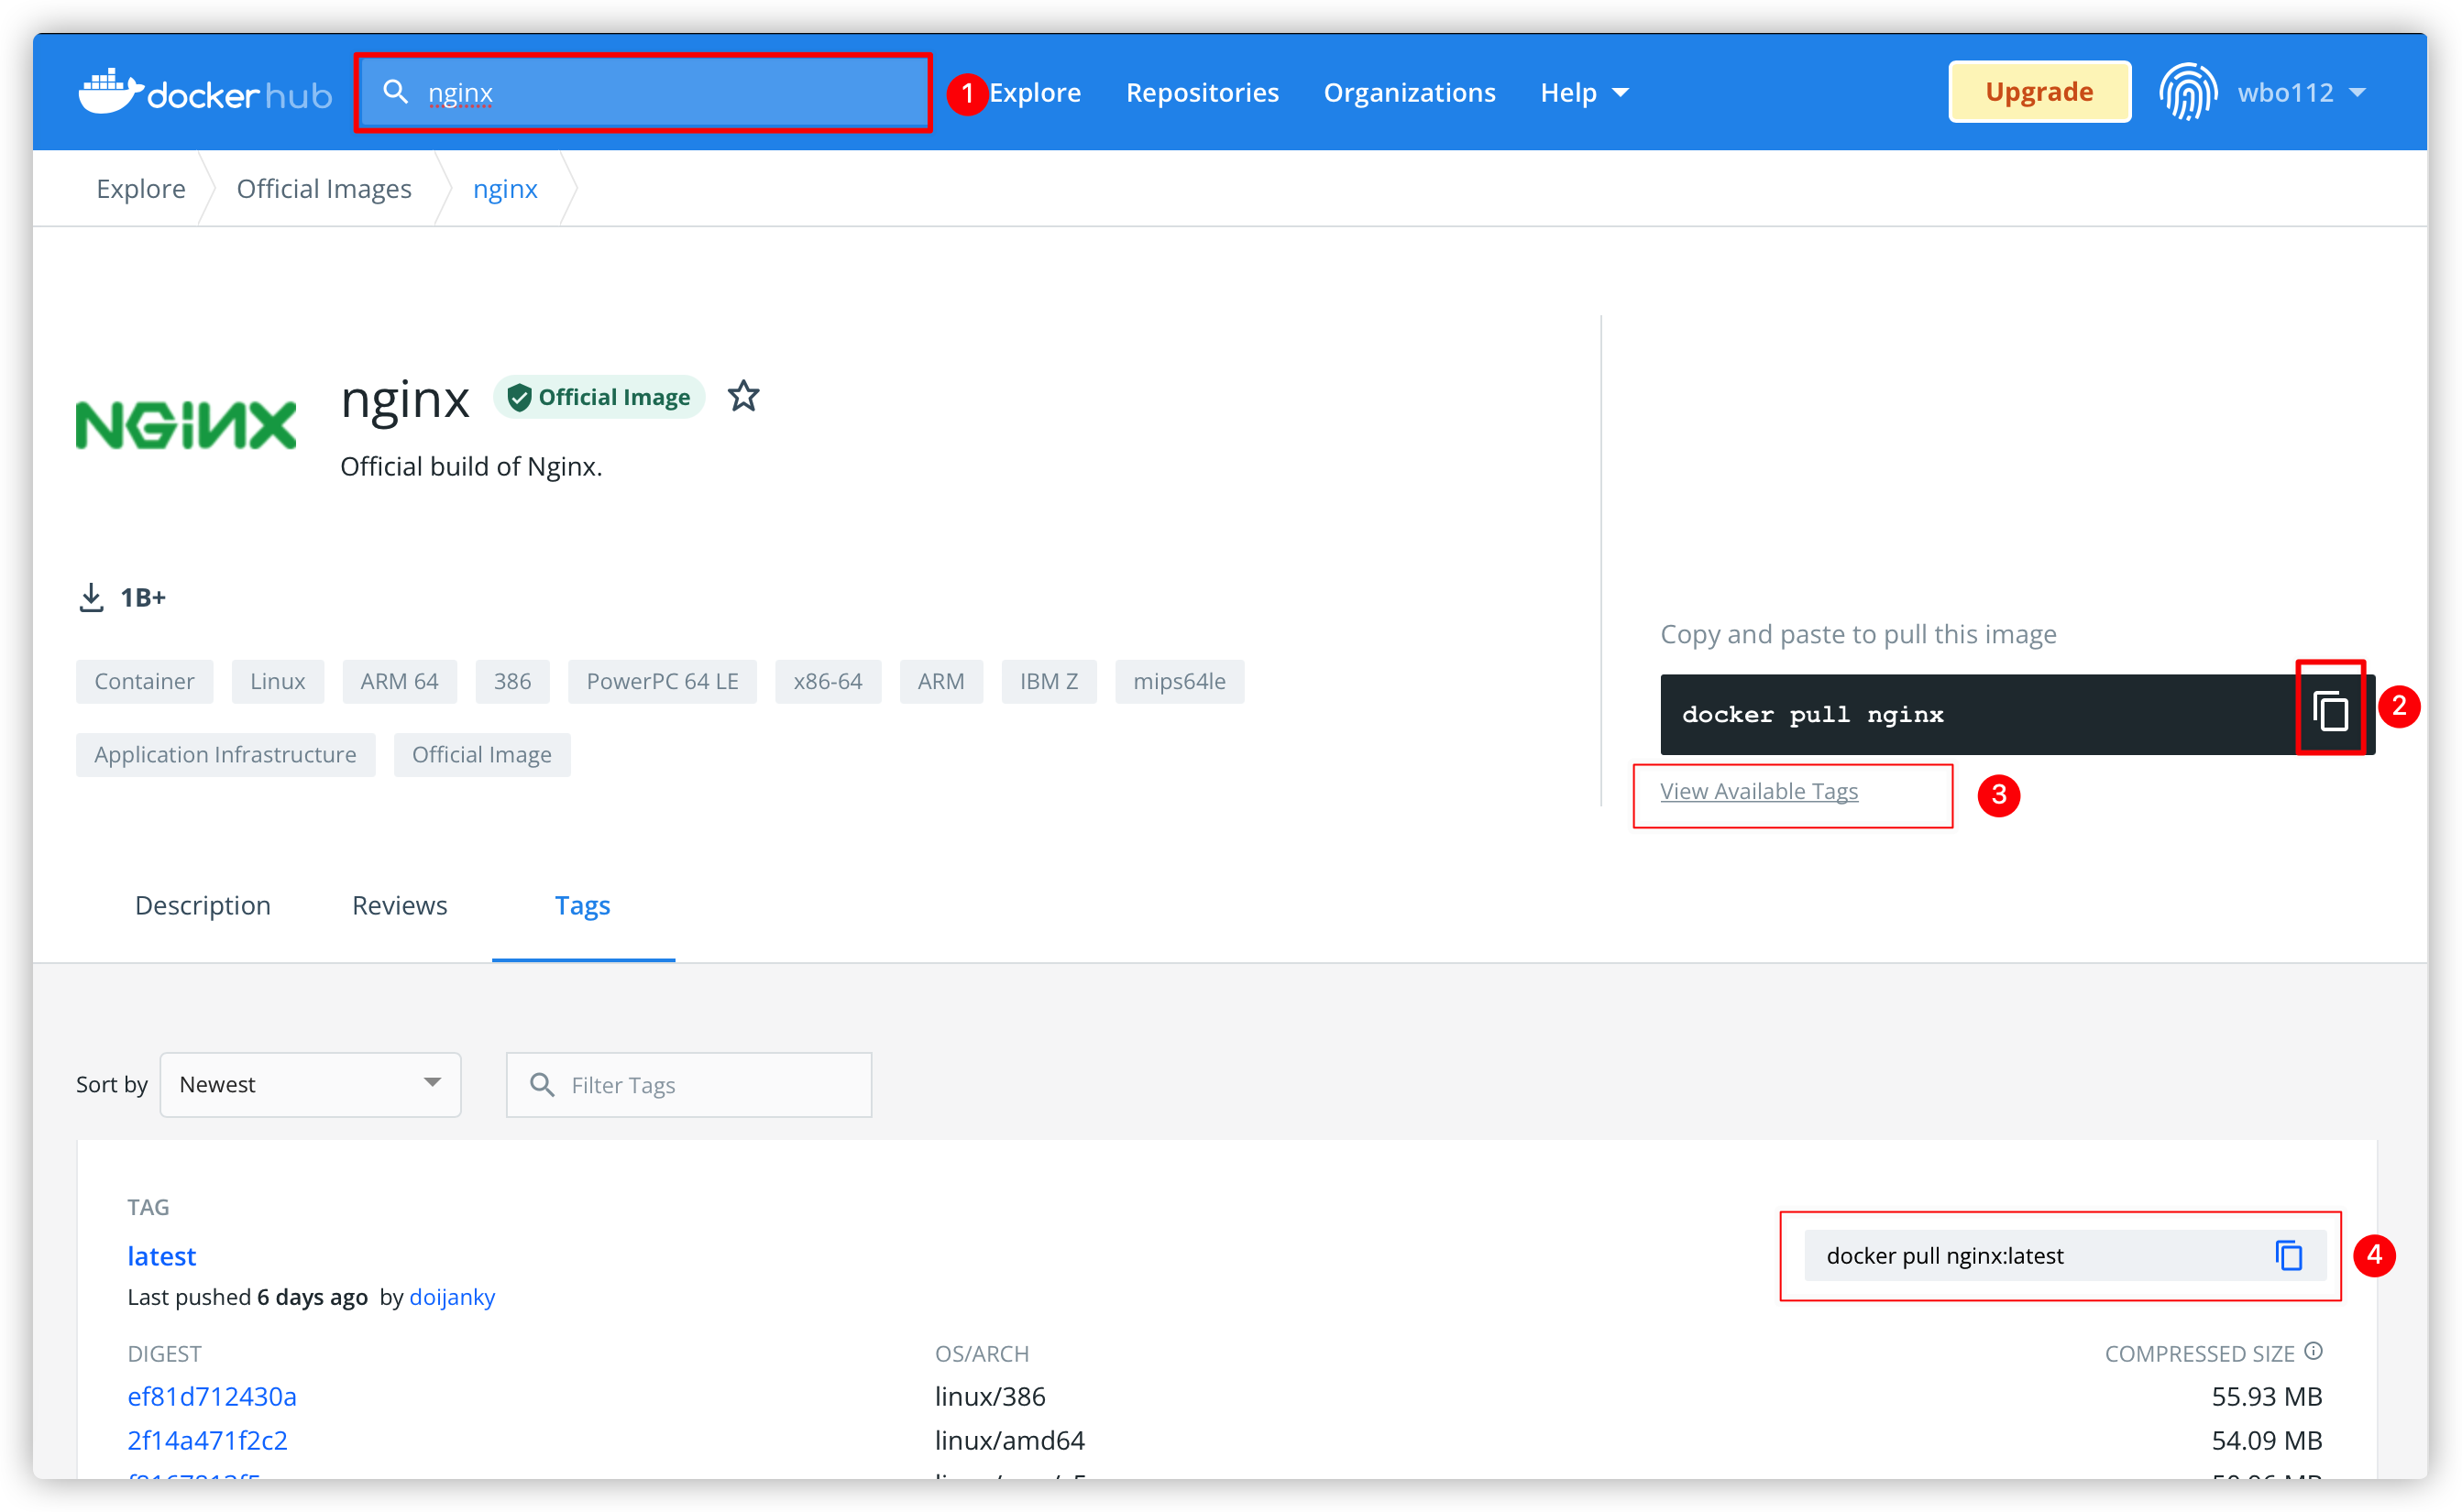Select the 386 architecture chip
2462x1512 pixels.
512,681
